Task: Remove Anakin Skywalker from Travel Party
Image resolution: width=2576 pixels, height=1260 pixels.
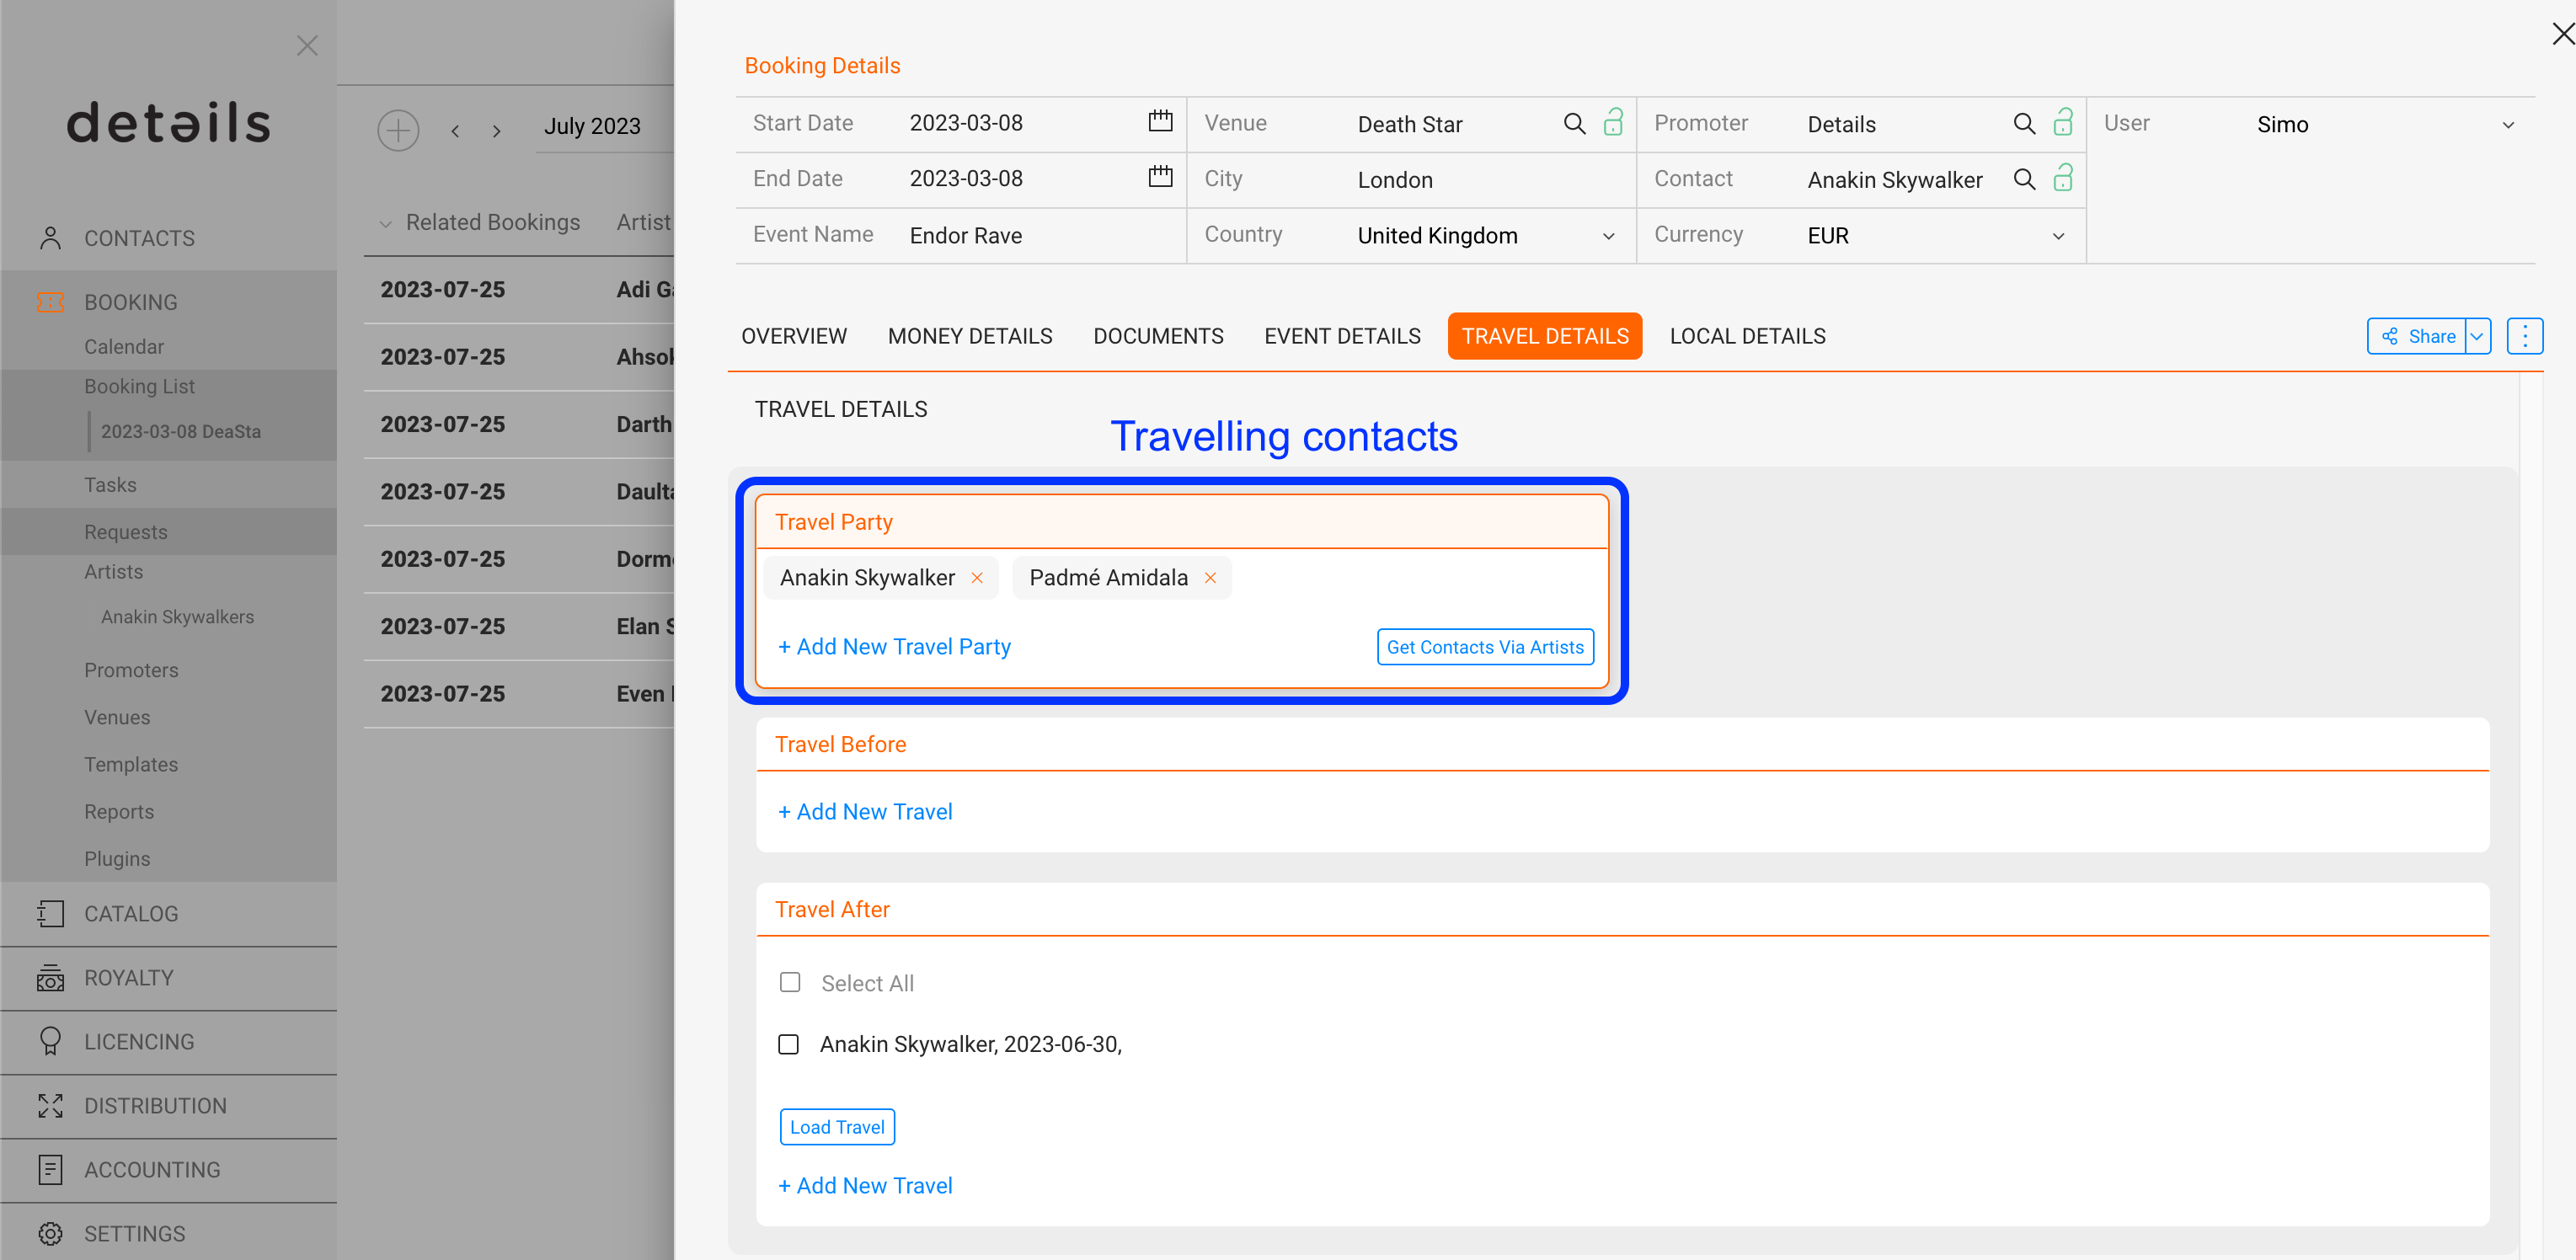Action: tap(977, 578)
